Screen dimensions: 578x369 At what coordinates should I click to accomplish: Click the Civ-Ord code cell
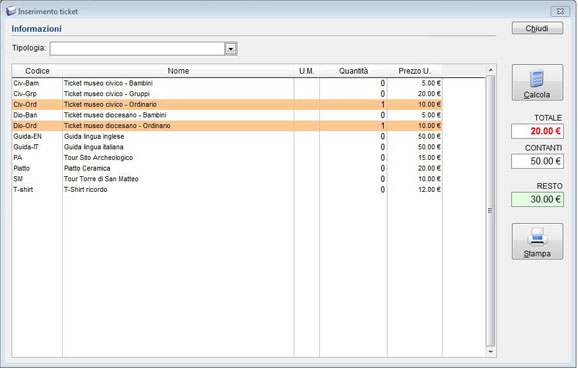point(37,105)
